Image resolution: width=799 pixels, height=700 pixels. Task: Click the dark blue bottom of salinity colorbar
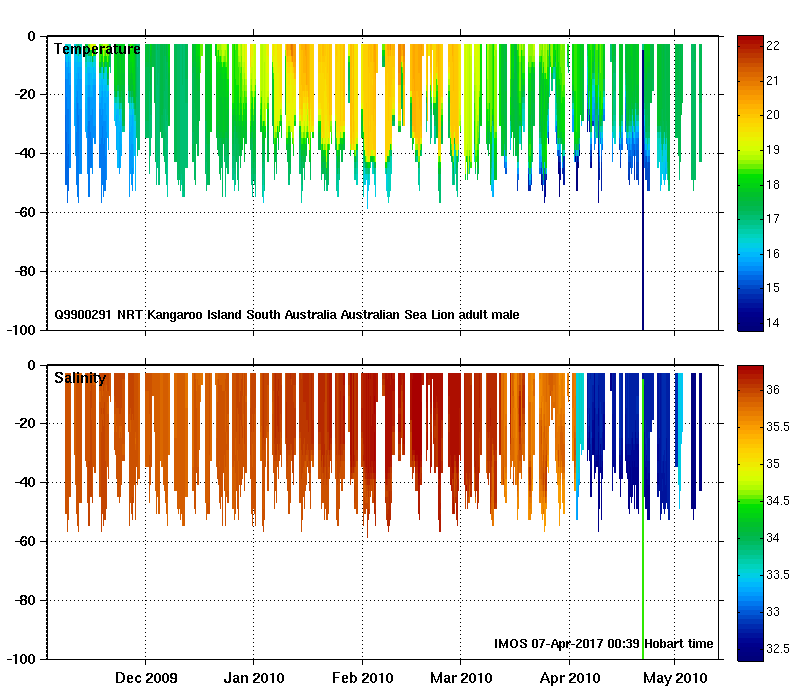point(751,650)
